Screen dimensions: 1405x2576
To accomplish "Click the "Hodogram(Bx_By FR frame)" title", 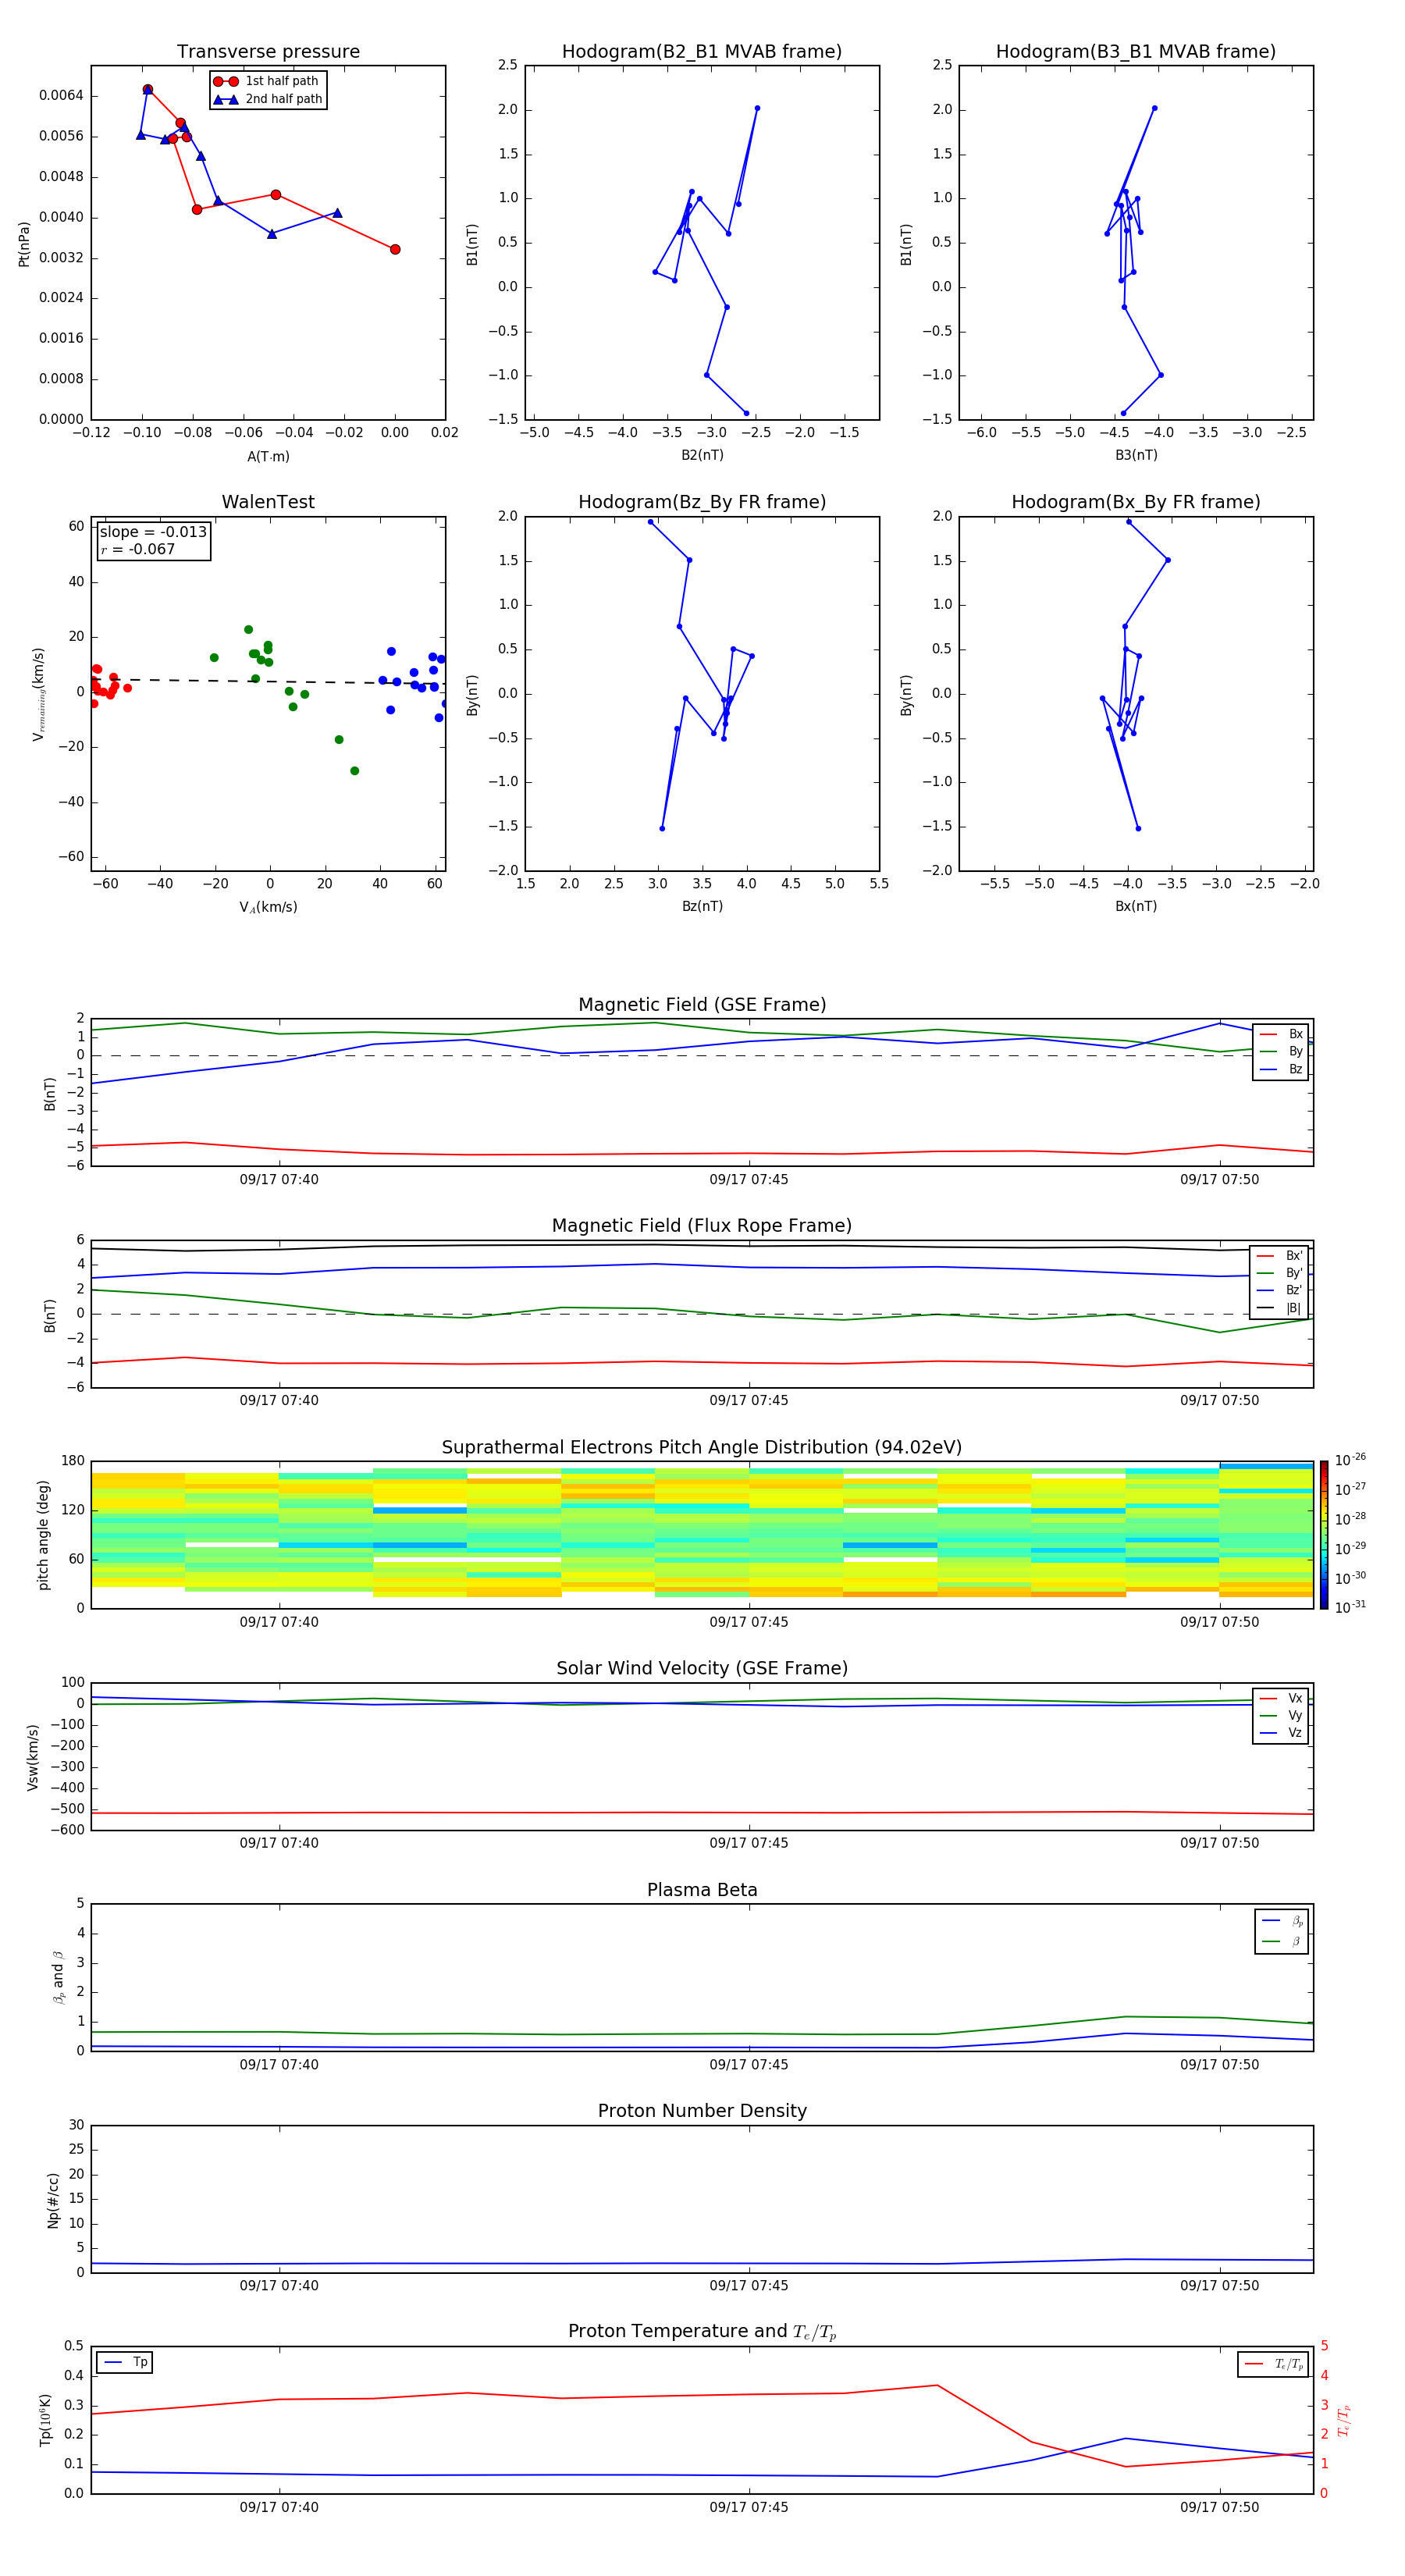I will (1136, 502).
